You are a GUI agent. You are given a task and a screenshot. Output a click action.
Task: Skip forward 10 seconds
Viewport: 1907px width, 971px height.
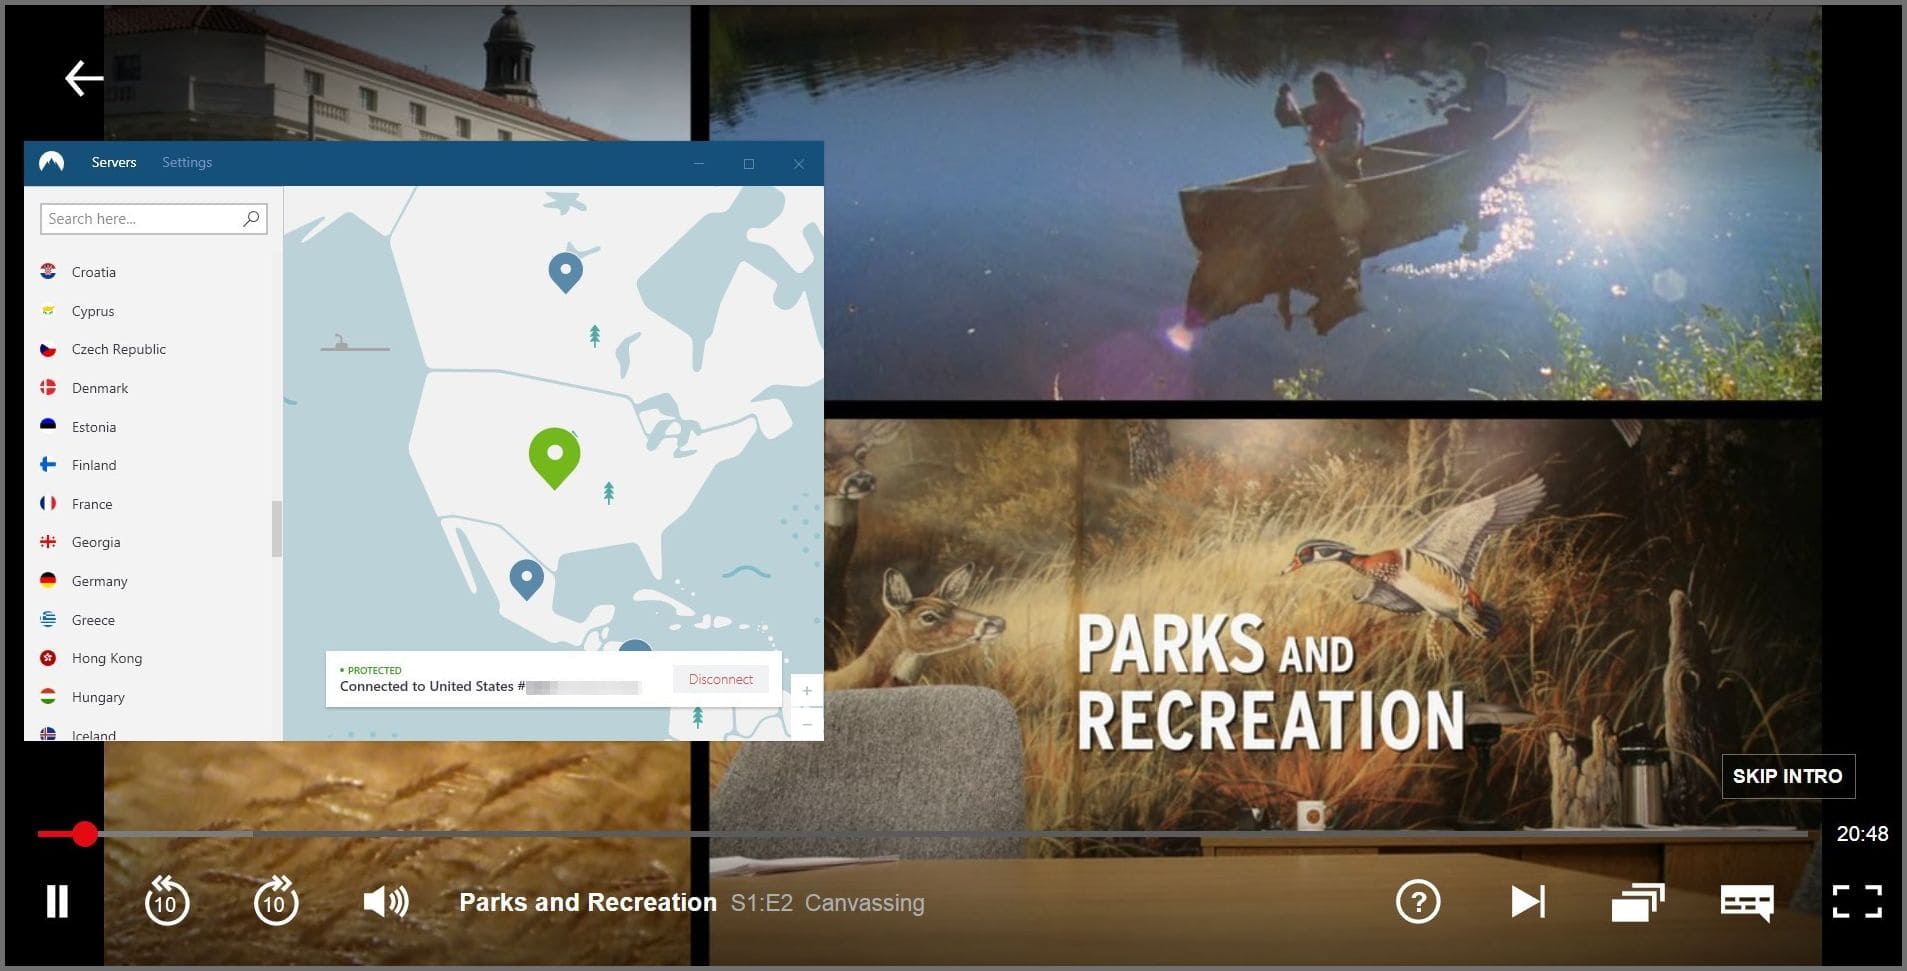[276, 901]
